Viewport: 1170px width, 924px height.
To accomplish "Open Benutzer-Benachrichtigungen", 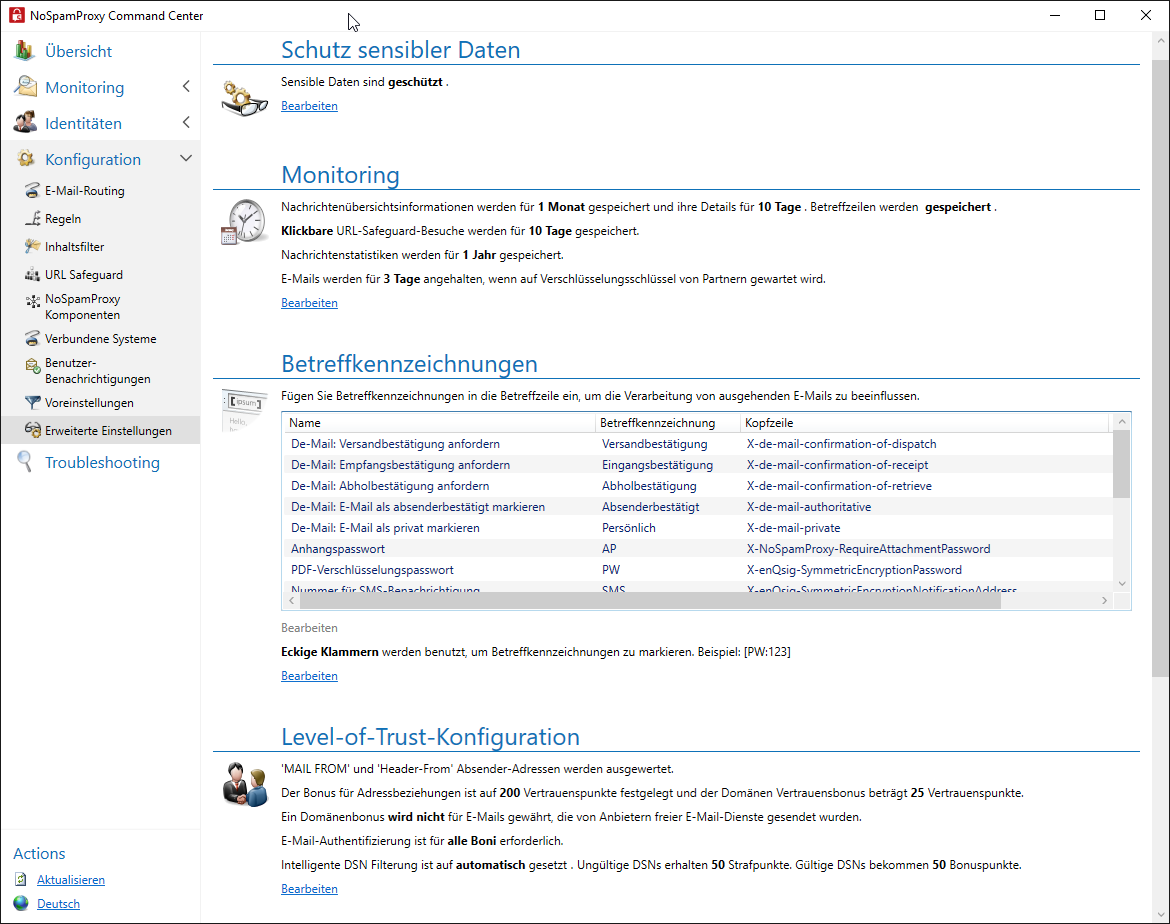I will coord(97,370).
